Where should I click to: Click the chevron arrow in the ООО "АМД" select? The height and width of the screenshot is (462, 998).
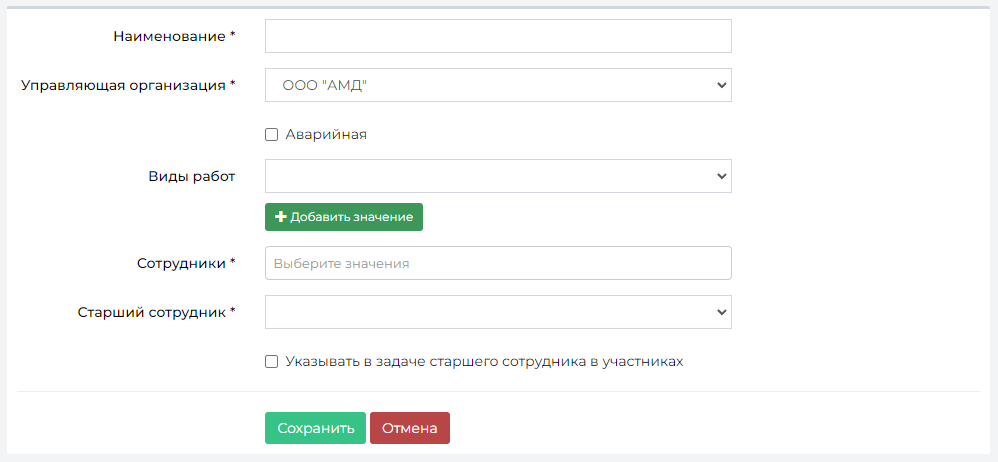721,85
